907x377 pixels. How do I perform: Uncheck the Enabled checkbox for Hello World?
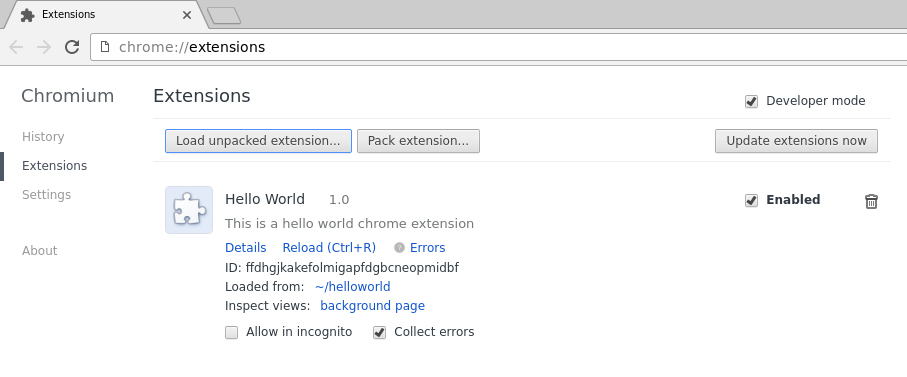point(751,201)
